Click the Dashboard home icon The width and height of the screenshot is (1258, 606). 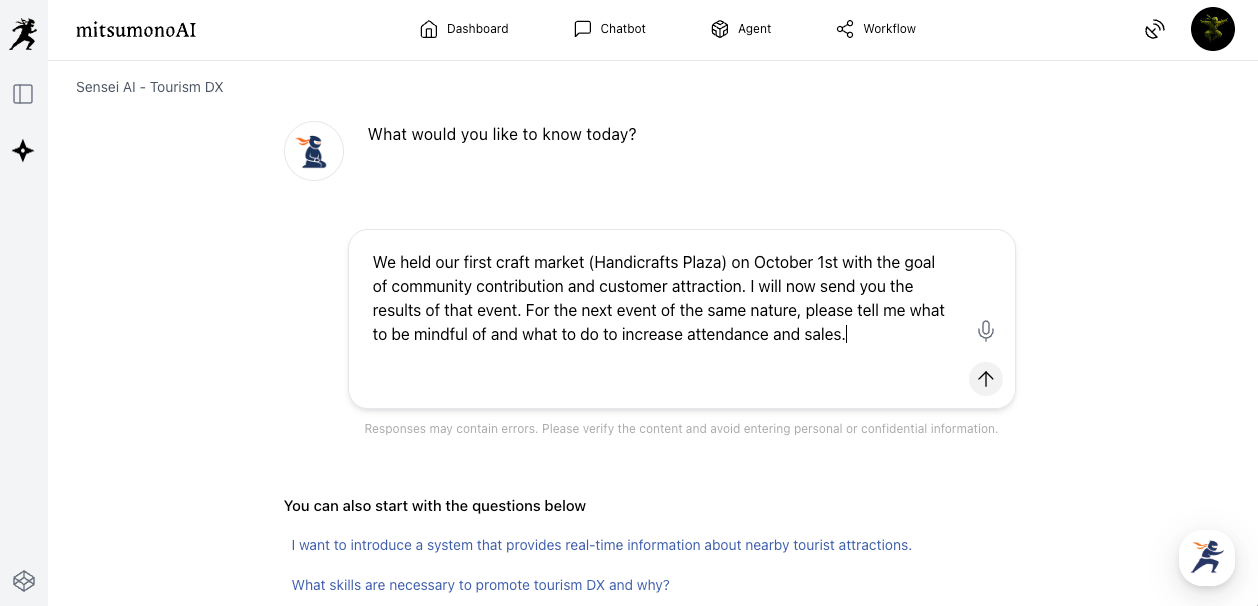tap(429, 29)
